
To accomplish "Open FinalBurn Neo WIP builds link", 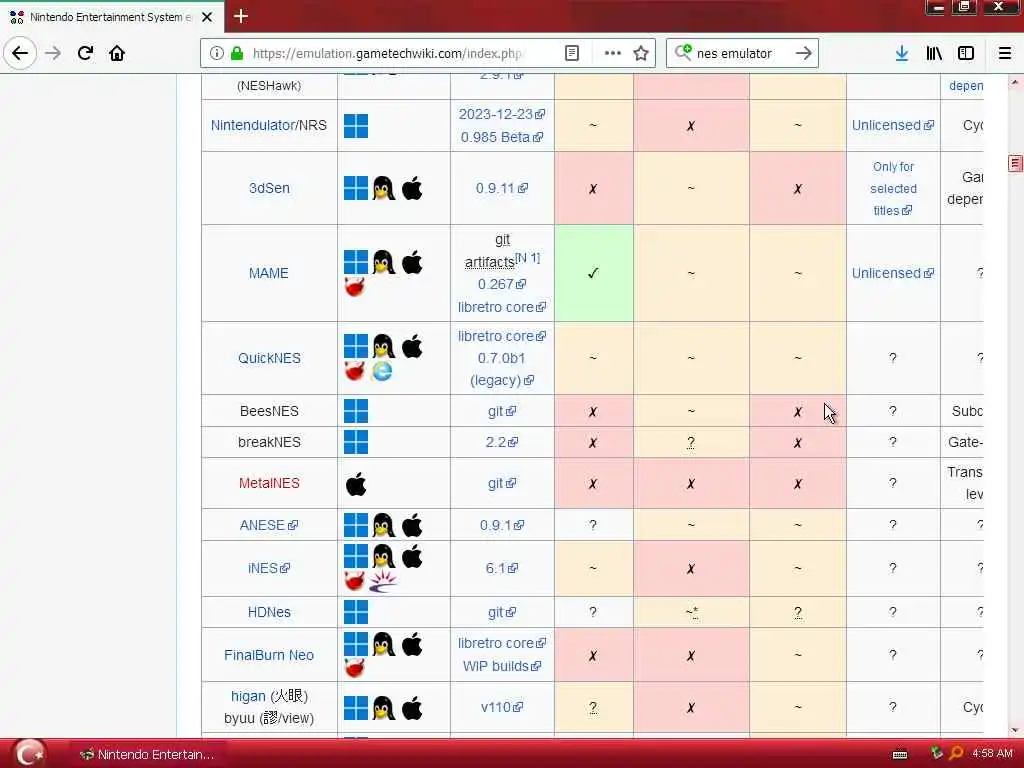I will tap(502, 666).
